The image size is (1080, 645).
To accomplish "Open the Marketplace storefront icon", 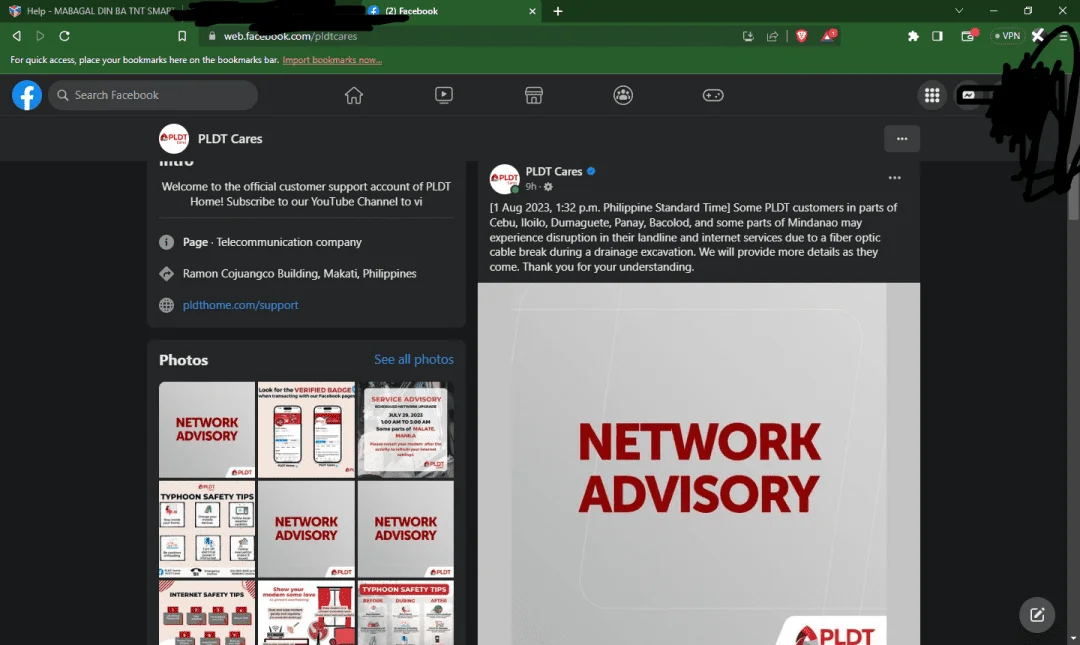I will click(534, 95).
